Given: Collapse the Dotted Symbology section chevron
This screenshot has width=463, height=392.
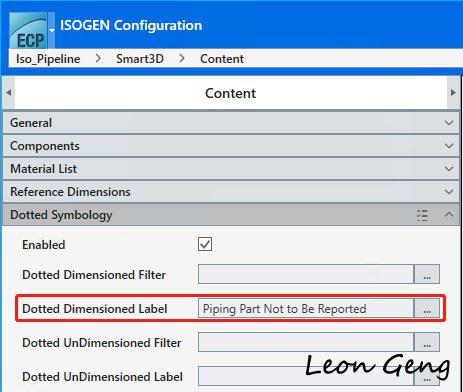Looking at the screenshot, I should [449, 215].
